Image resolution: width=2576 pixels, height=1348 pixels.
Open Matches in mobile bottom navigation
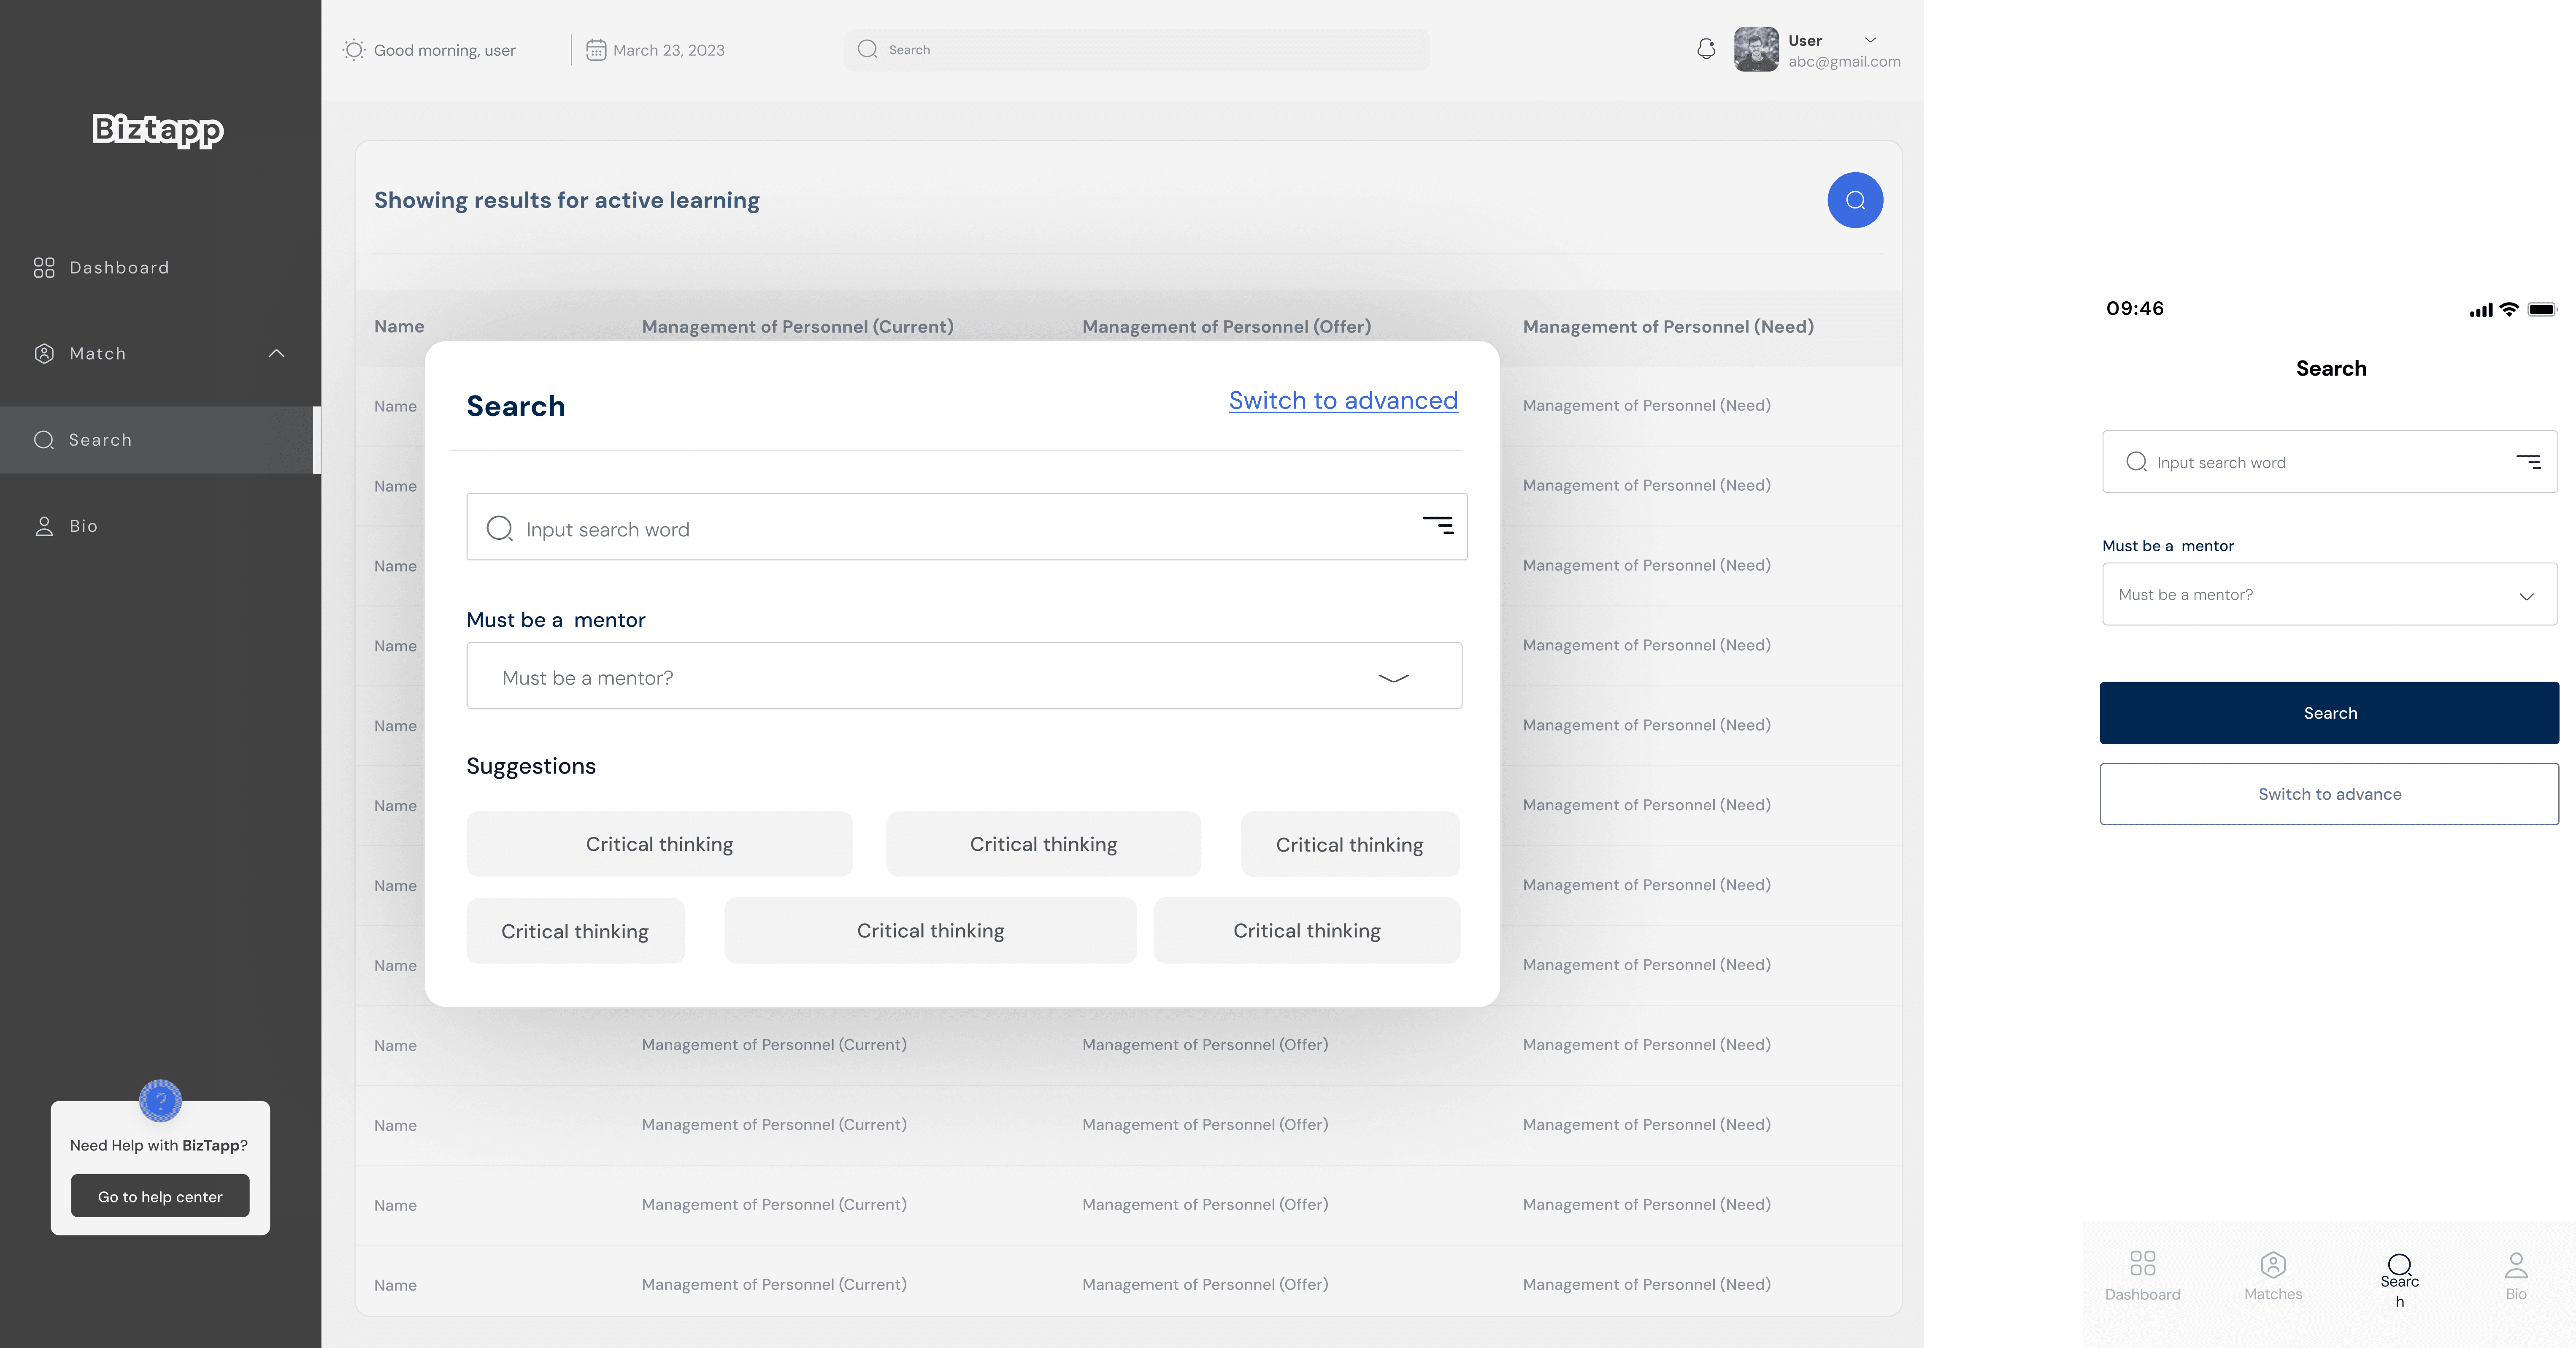click(x=2272, y=1275)
